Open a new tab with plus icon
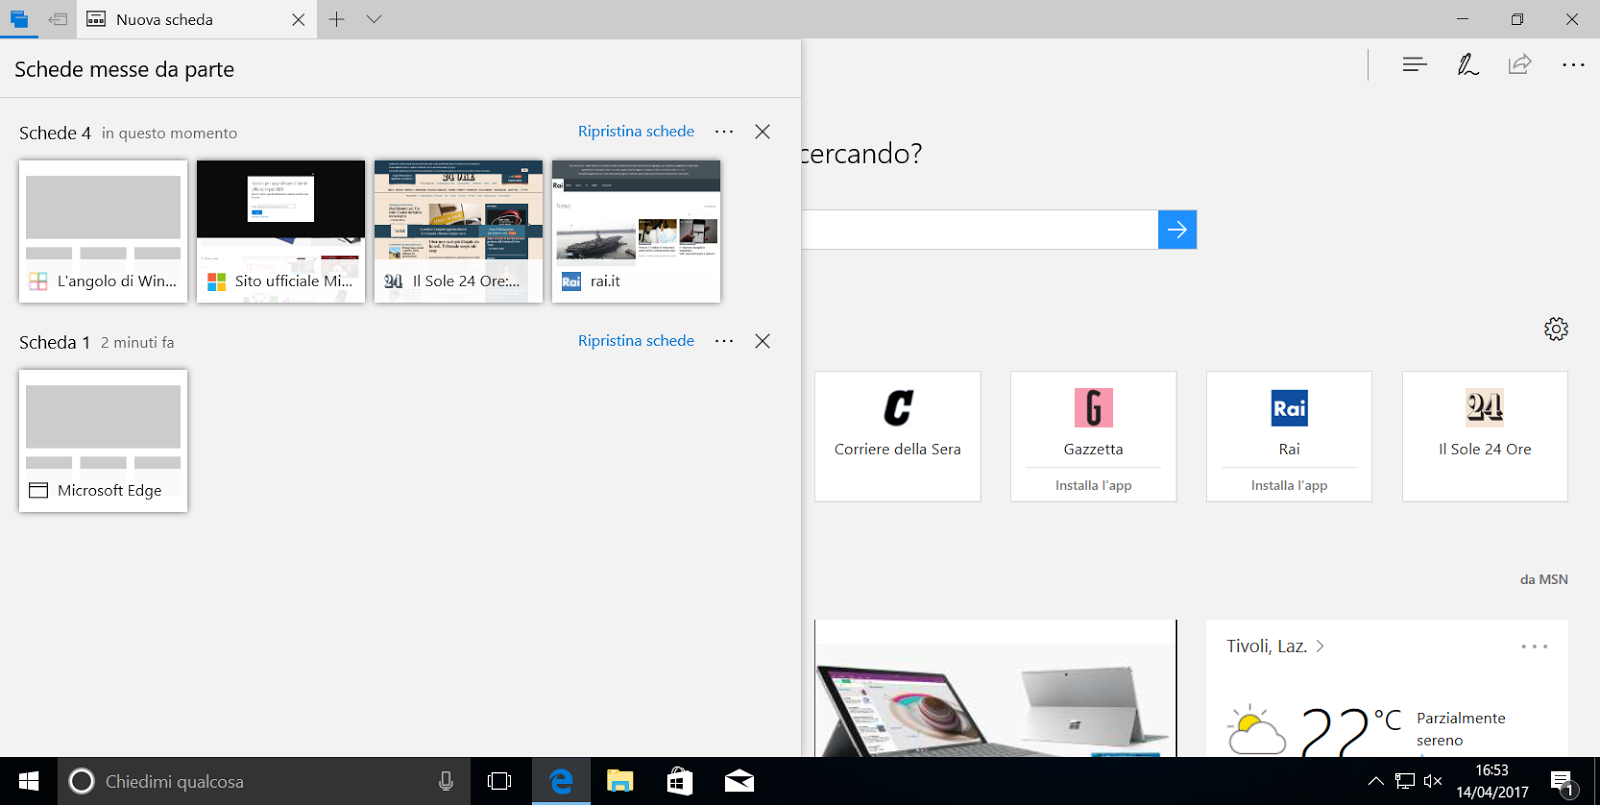 coord(337,19)
